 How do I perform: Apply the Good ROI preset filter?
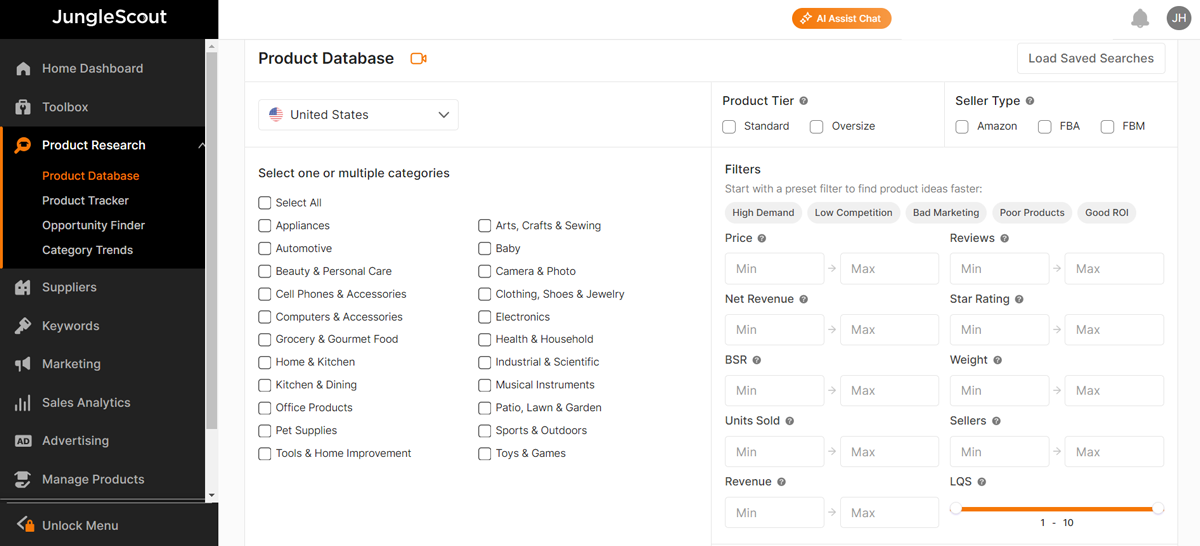pos(1107,213)
